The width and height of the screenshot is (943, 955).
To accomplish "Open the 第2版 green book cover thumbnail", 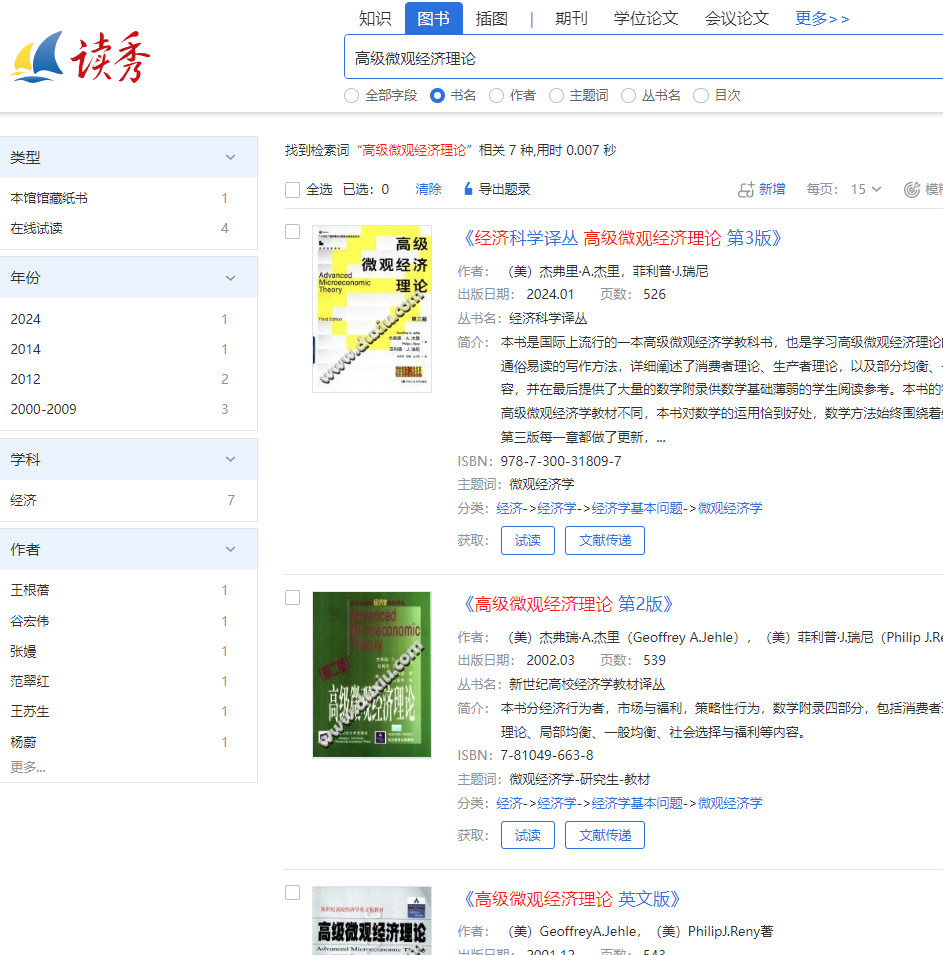I will click(372, 675).
